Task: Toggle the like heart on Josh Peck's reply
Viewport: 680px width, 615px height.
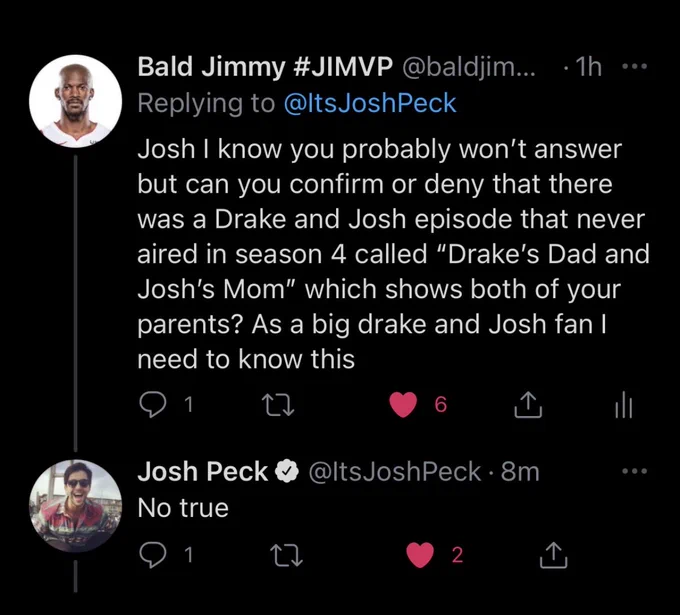Action: [x=420, y=555]
